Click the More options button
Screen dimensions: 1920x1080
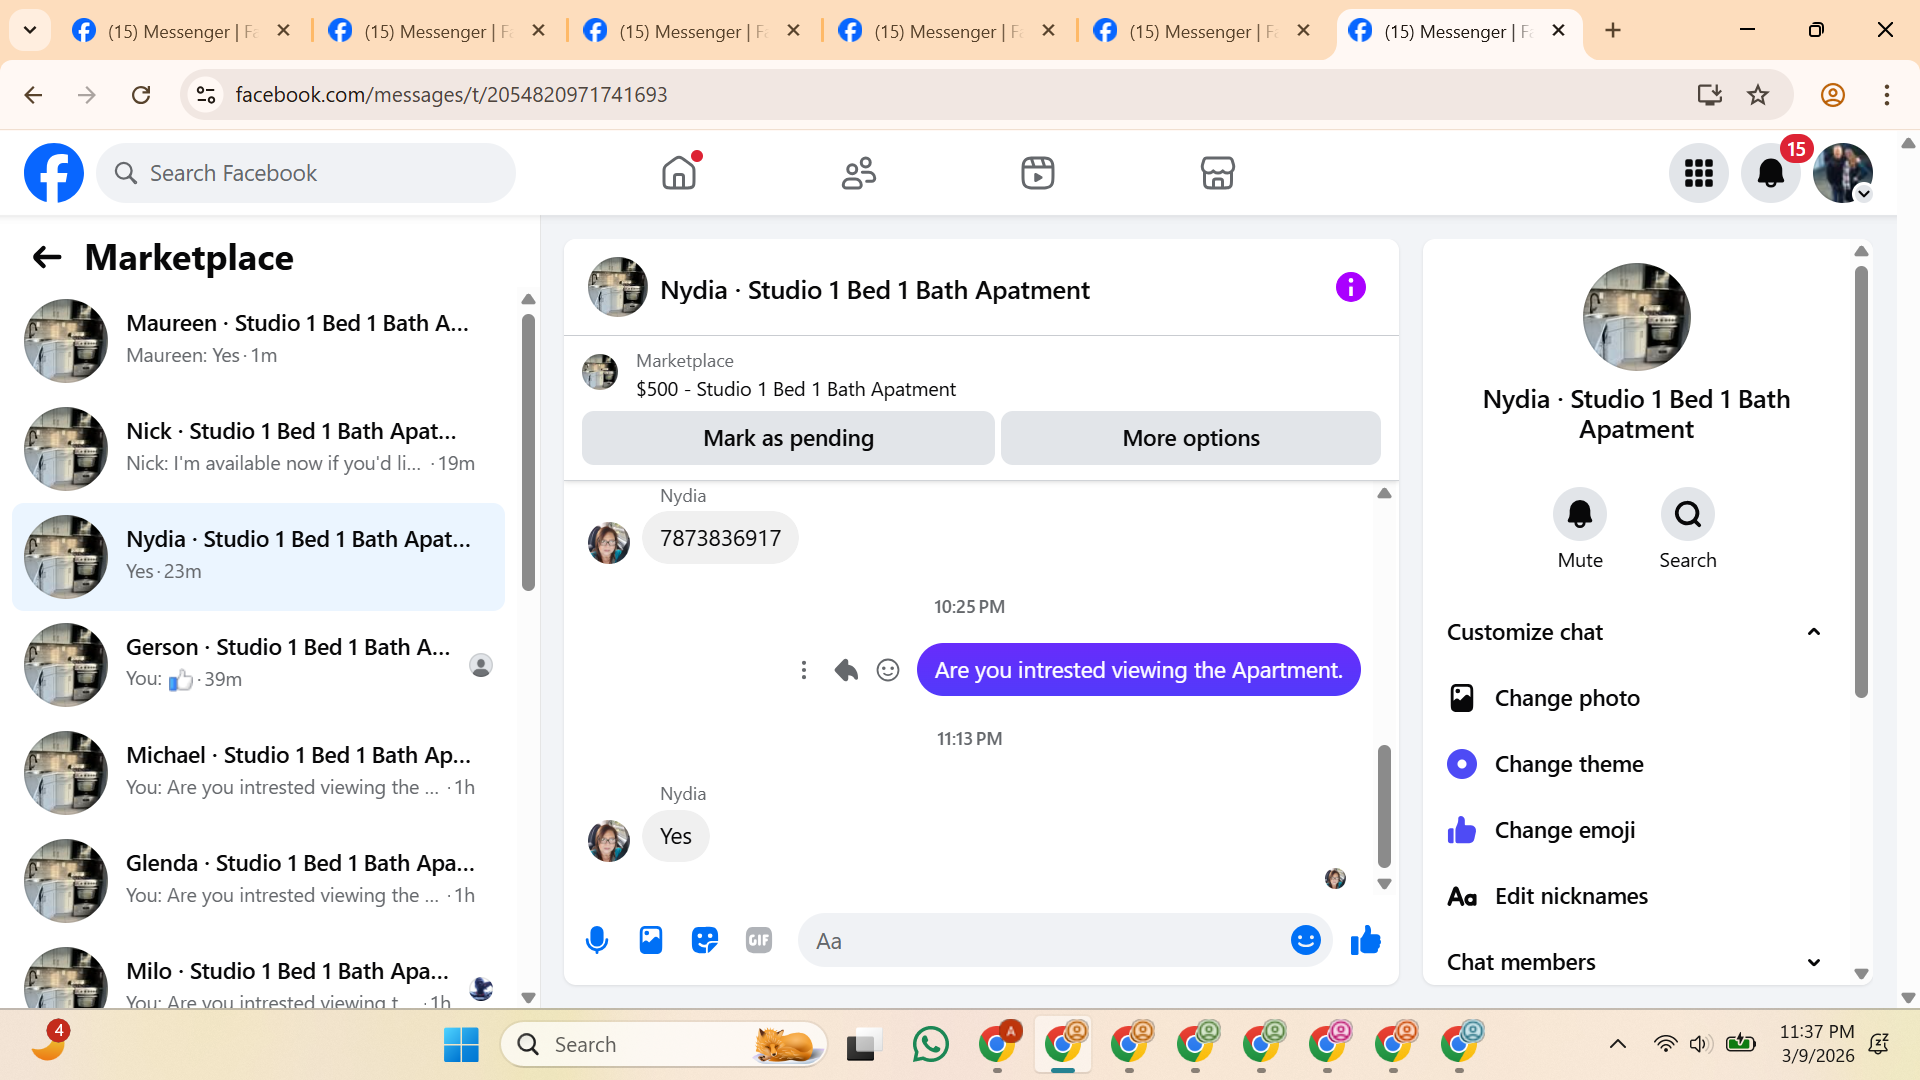1190,438
